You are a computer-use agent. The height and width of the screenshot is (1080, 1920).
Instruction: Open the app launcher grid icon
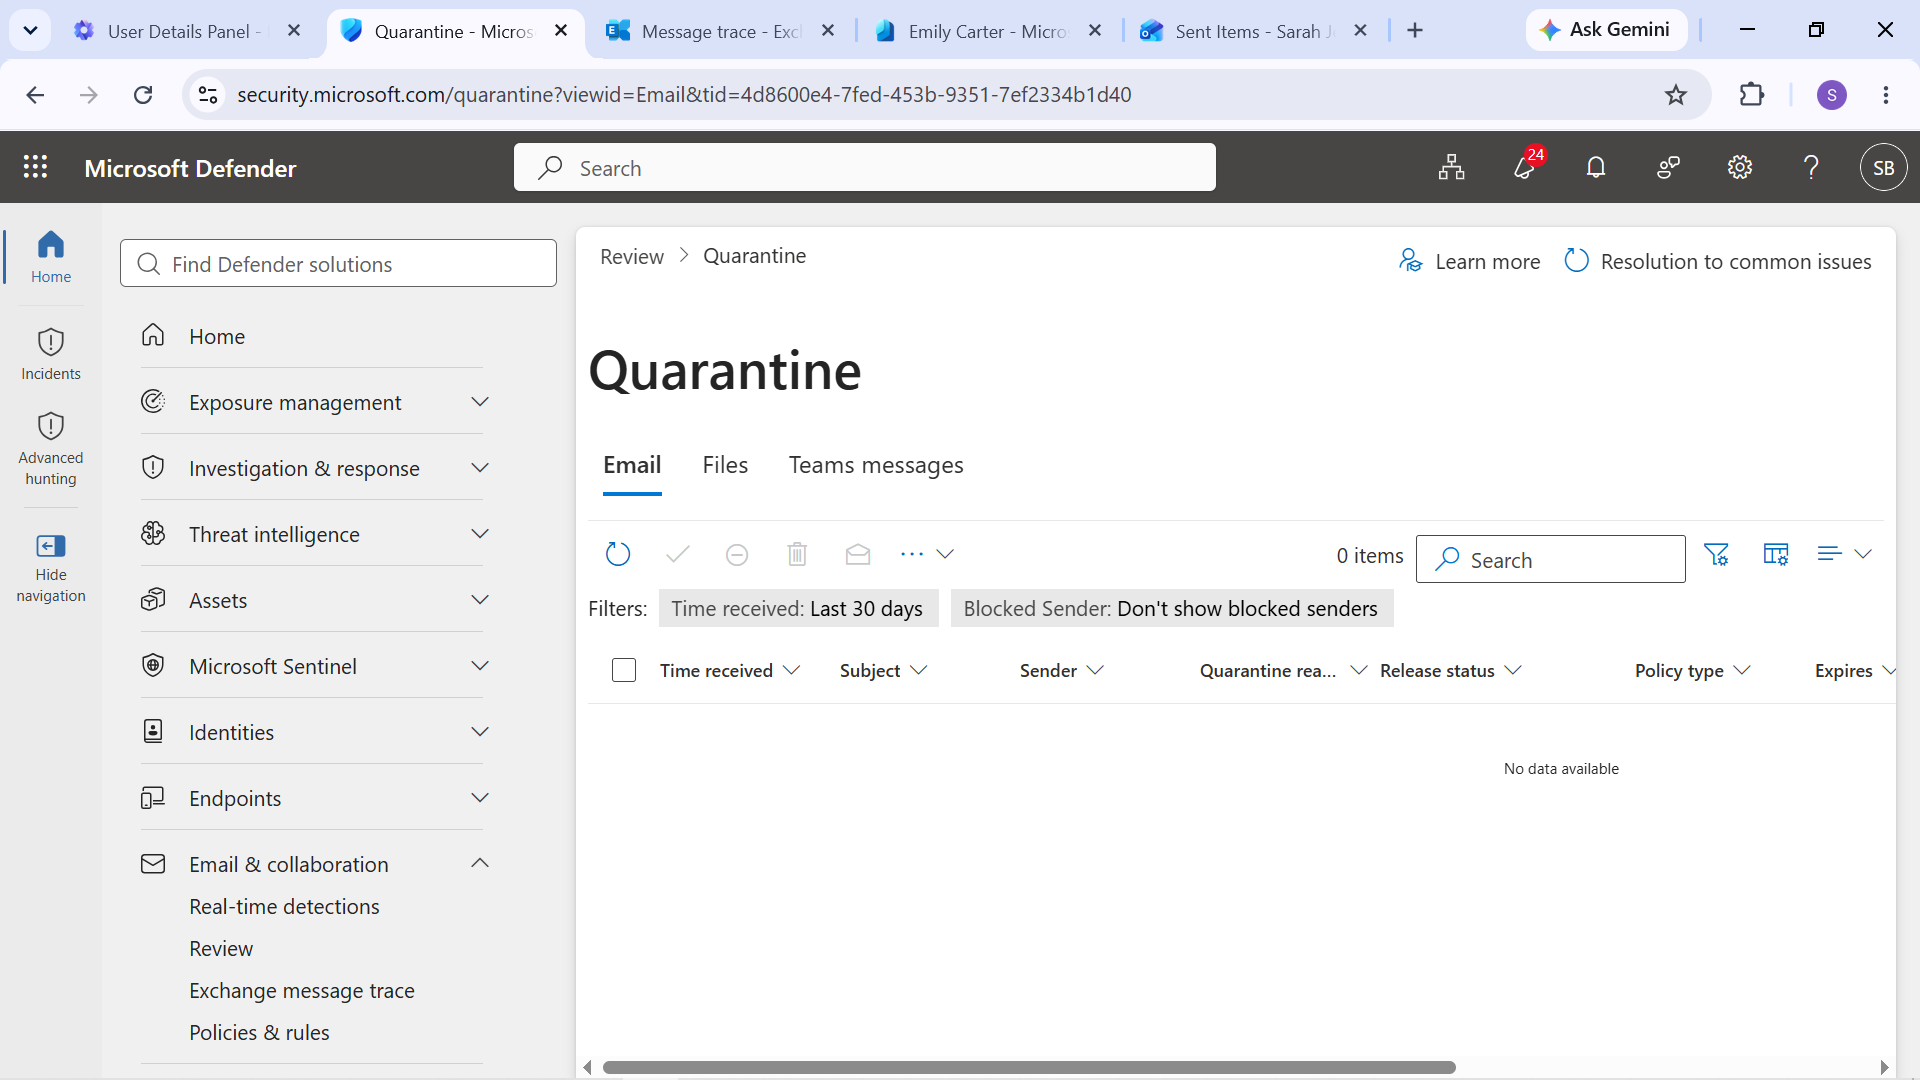[36, 167]
